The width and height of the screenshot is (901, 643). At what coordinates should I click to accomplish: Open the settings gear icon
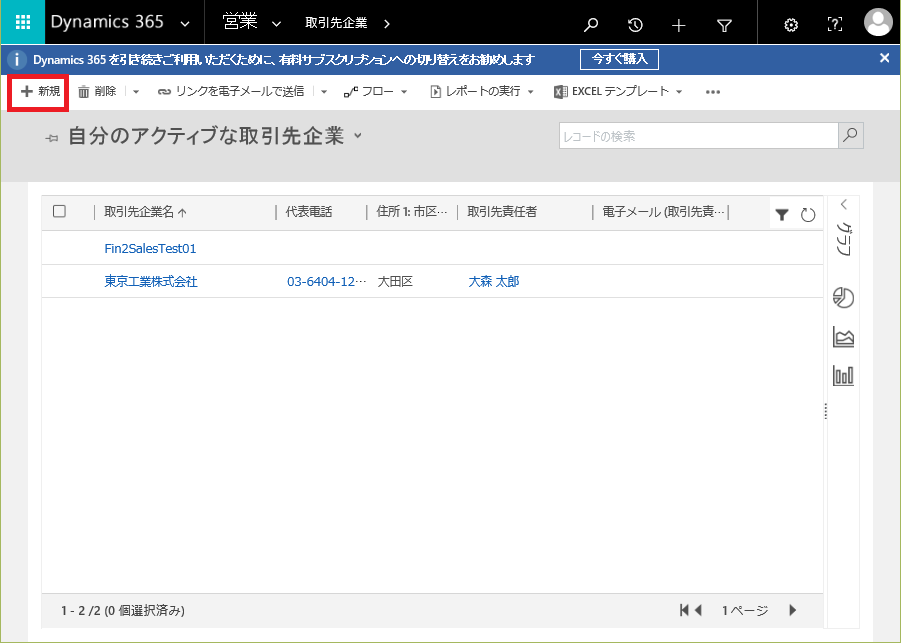(x=791, y=25)
